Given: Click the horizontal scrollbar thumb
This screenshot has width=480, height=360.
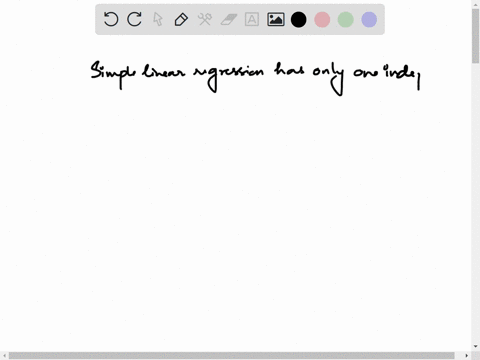Looking at the screenshot, I should (232, 355).
